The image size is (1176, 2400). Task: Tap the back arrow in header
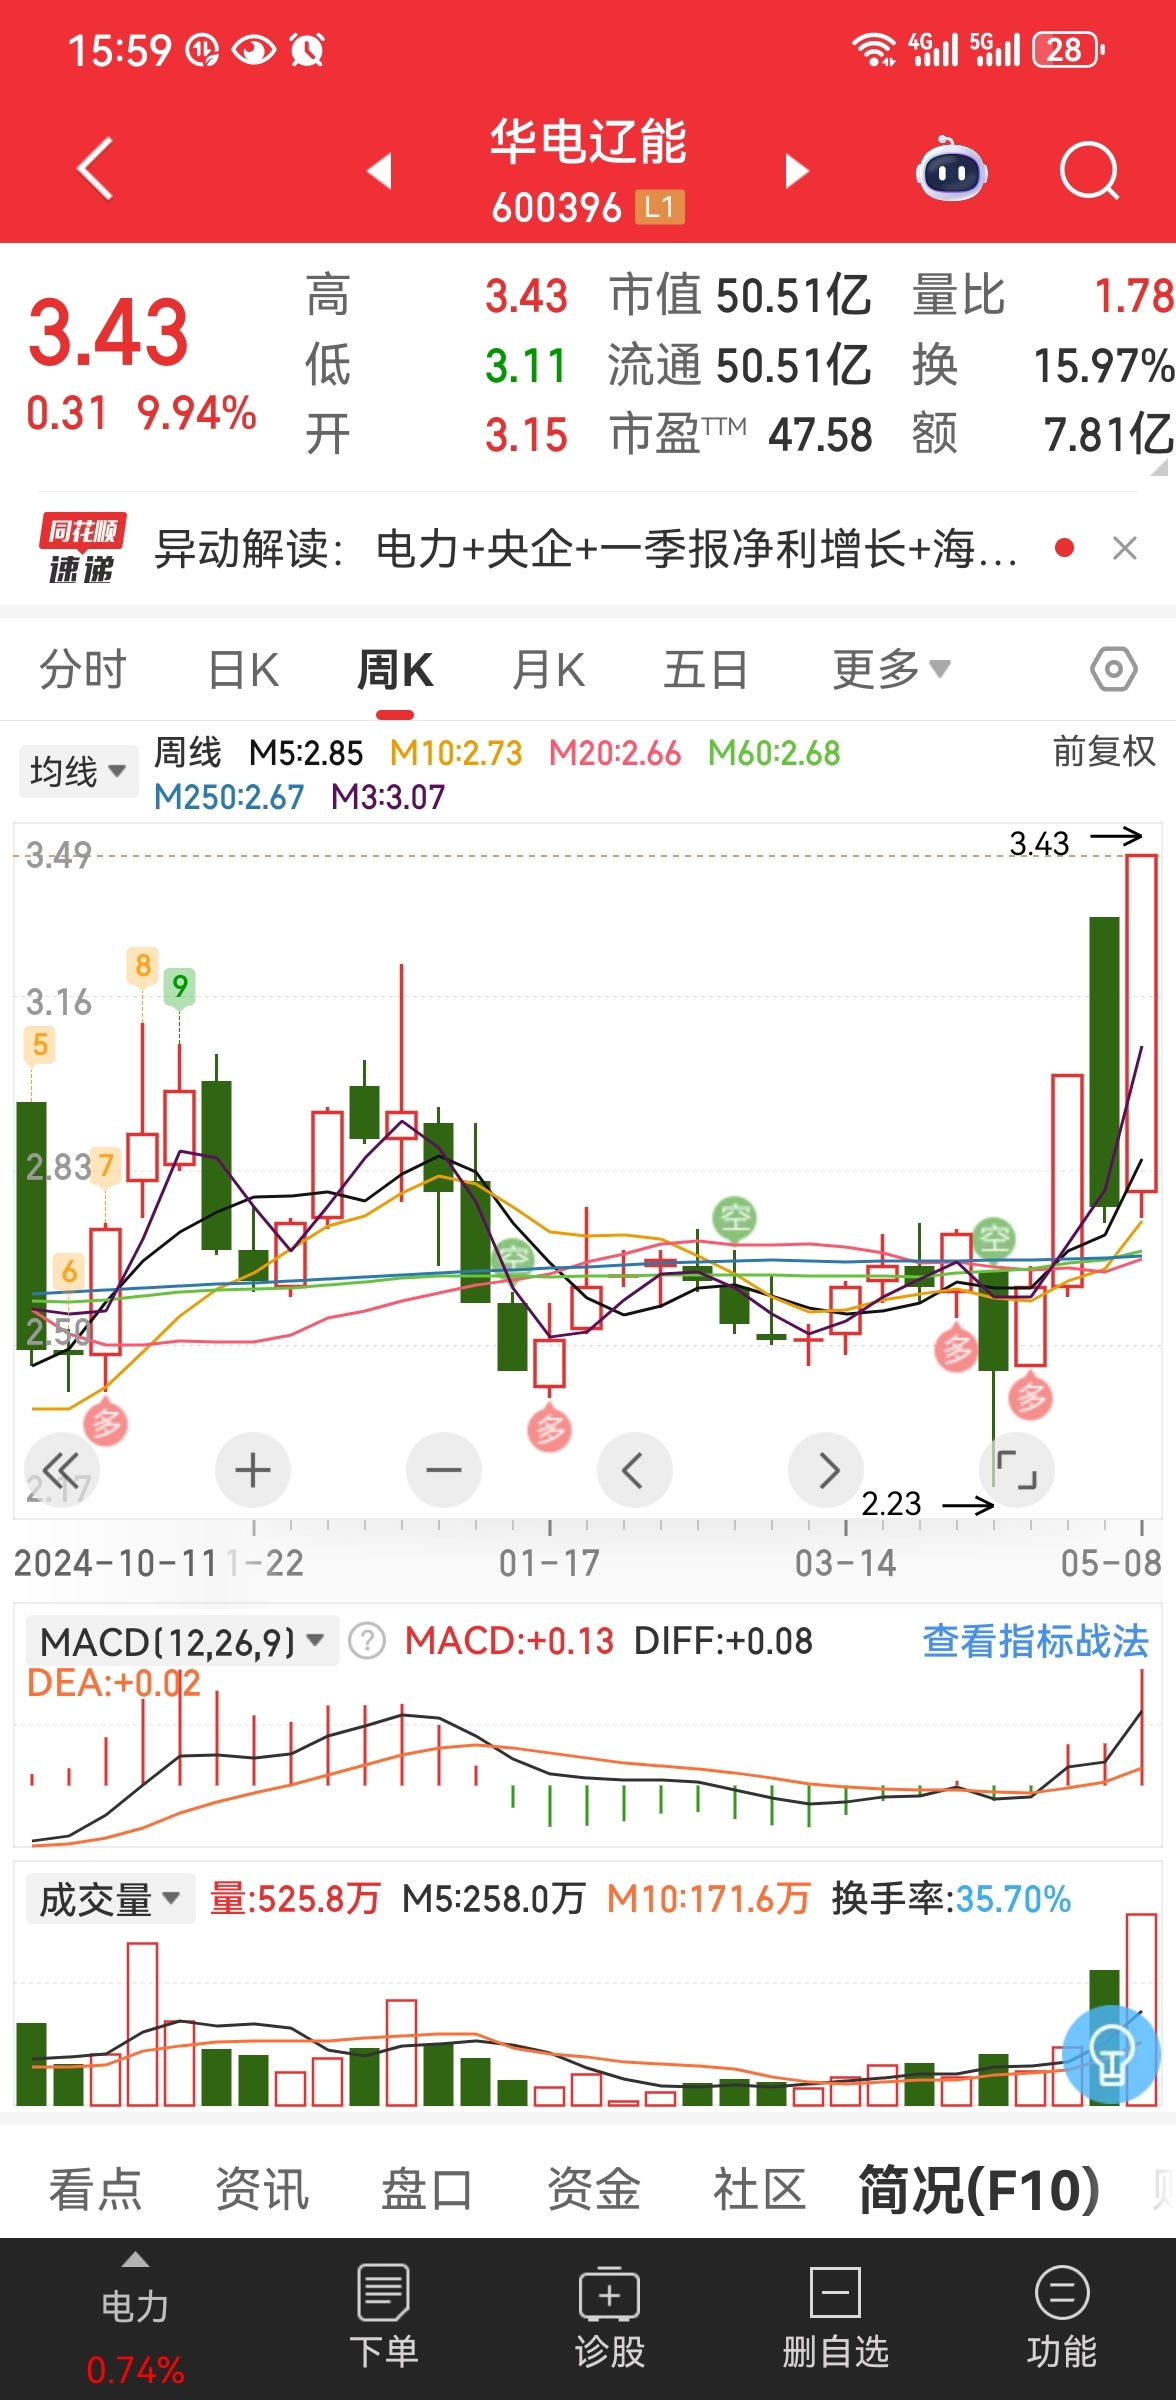(95, 170)
